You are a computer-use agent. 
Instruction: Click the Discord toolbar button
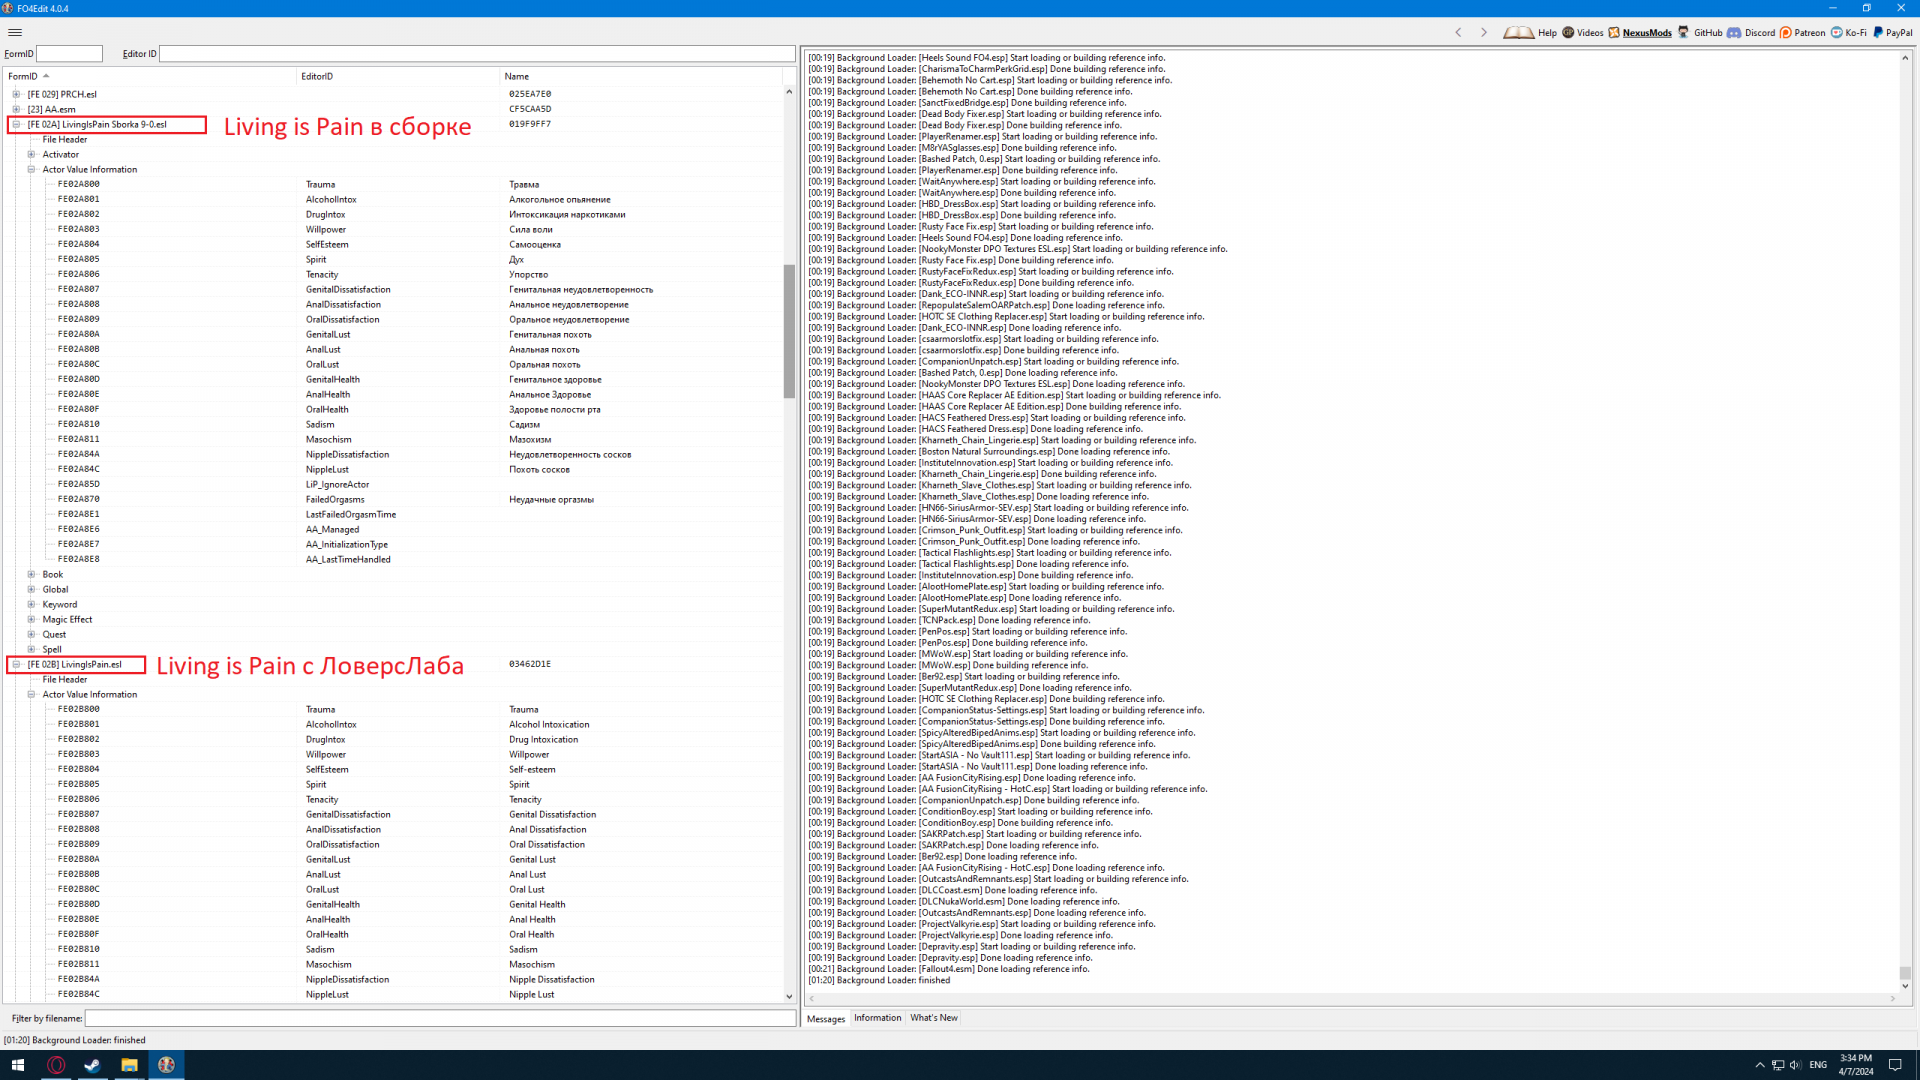1752,32
